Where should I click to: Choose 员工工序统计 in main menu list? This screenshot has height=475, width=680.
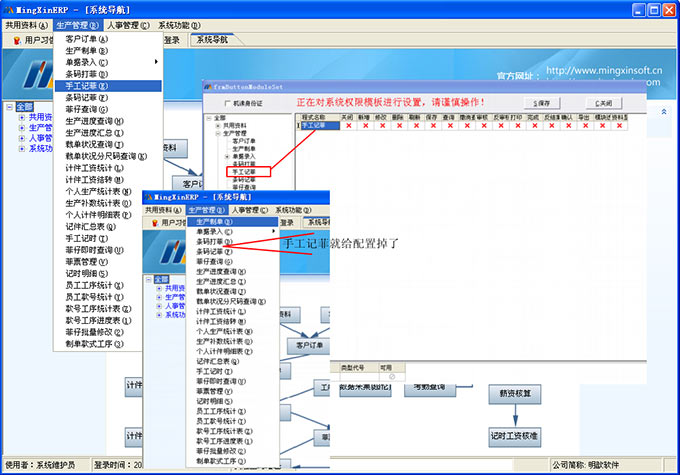click(98, 285)
